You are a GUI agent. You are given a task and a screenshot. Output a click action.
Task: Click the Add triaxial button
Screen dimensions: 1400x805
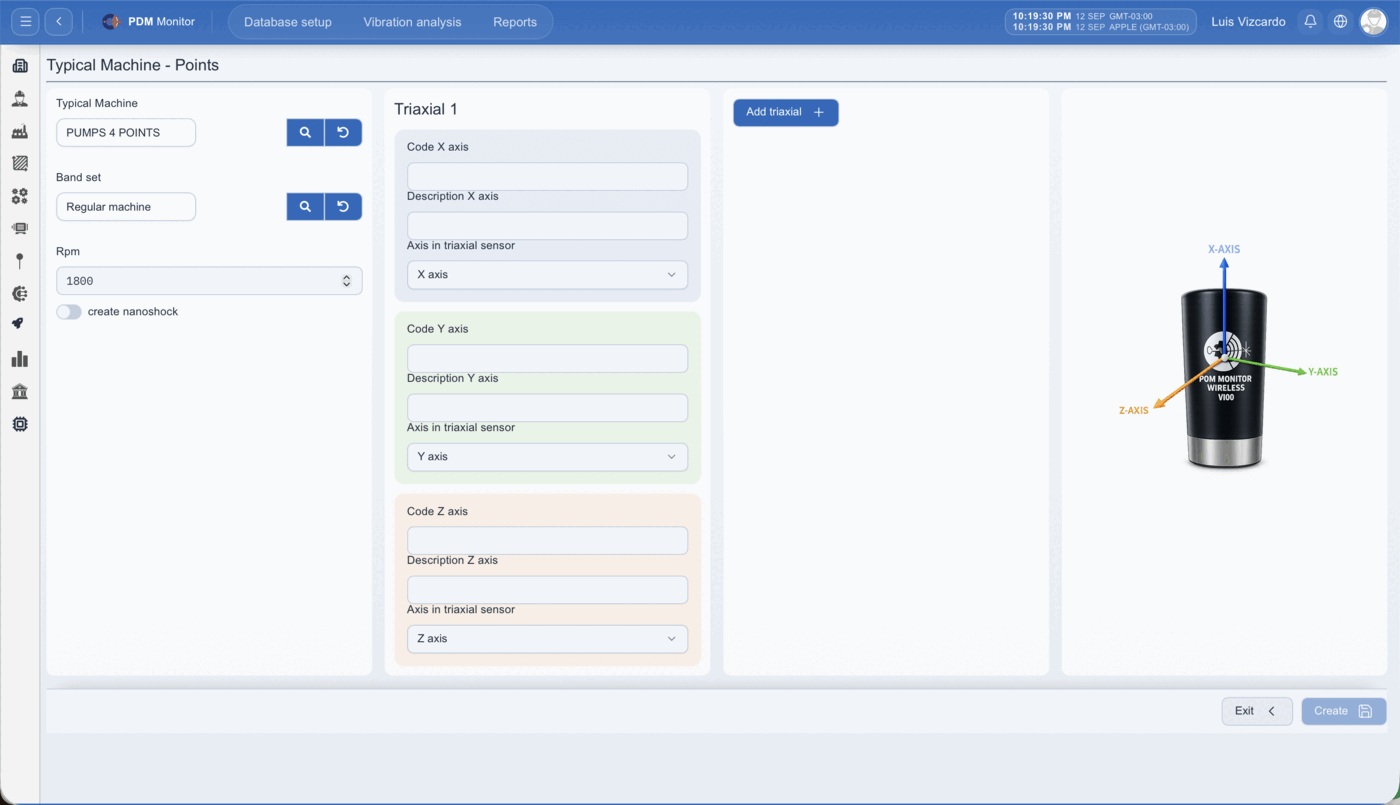pyautogui.click(x=786, y=112)
